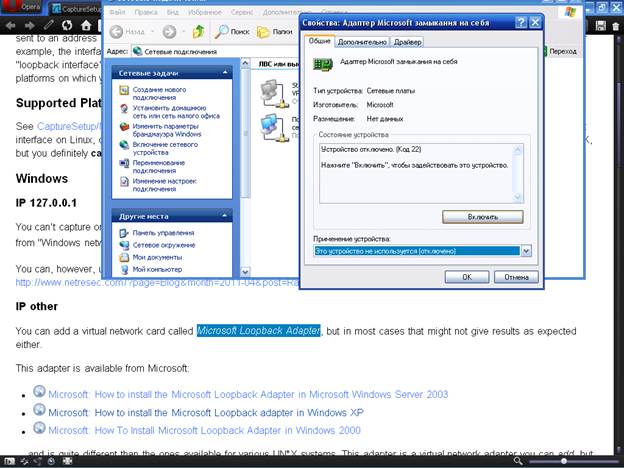
Task: Click the Opera trash bin icon
Action: pyautogui.click(x=616, y=26)
